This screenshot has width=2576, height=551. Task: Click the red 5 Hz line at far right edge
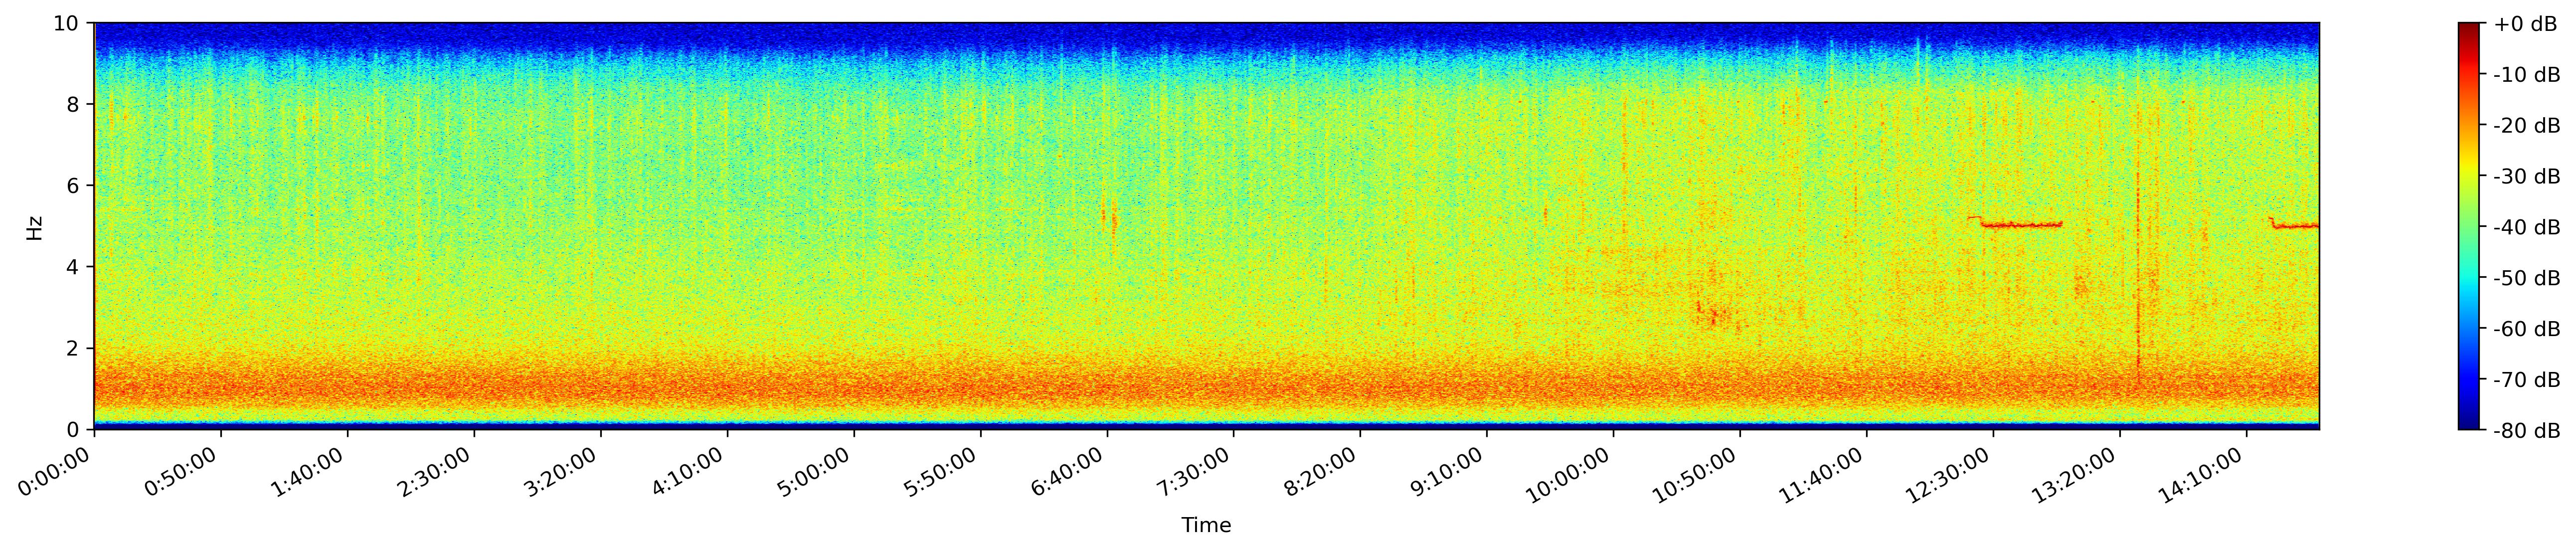click(2300, 226)
